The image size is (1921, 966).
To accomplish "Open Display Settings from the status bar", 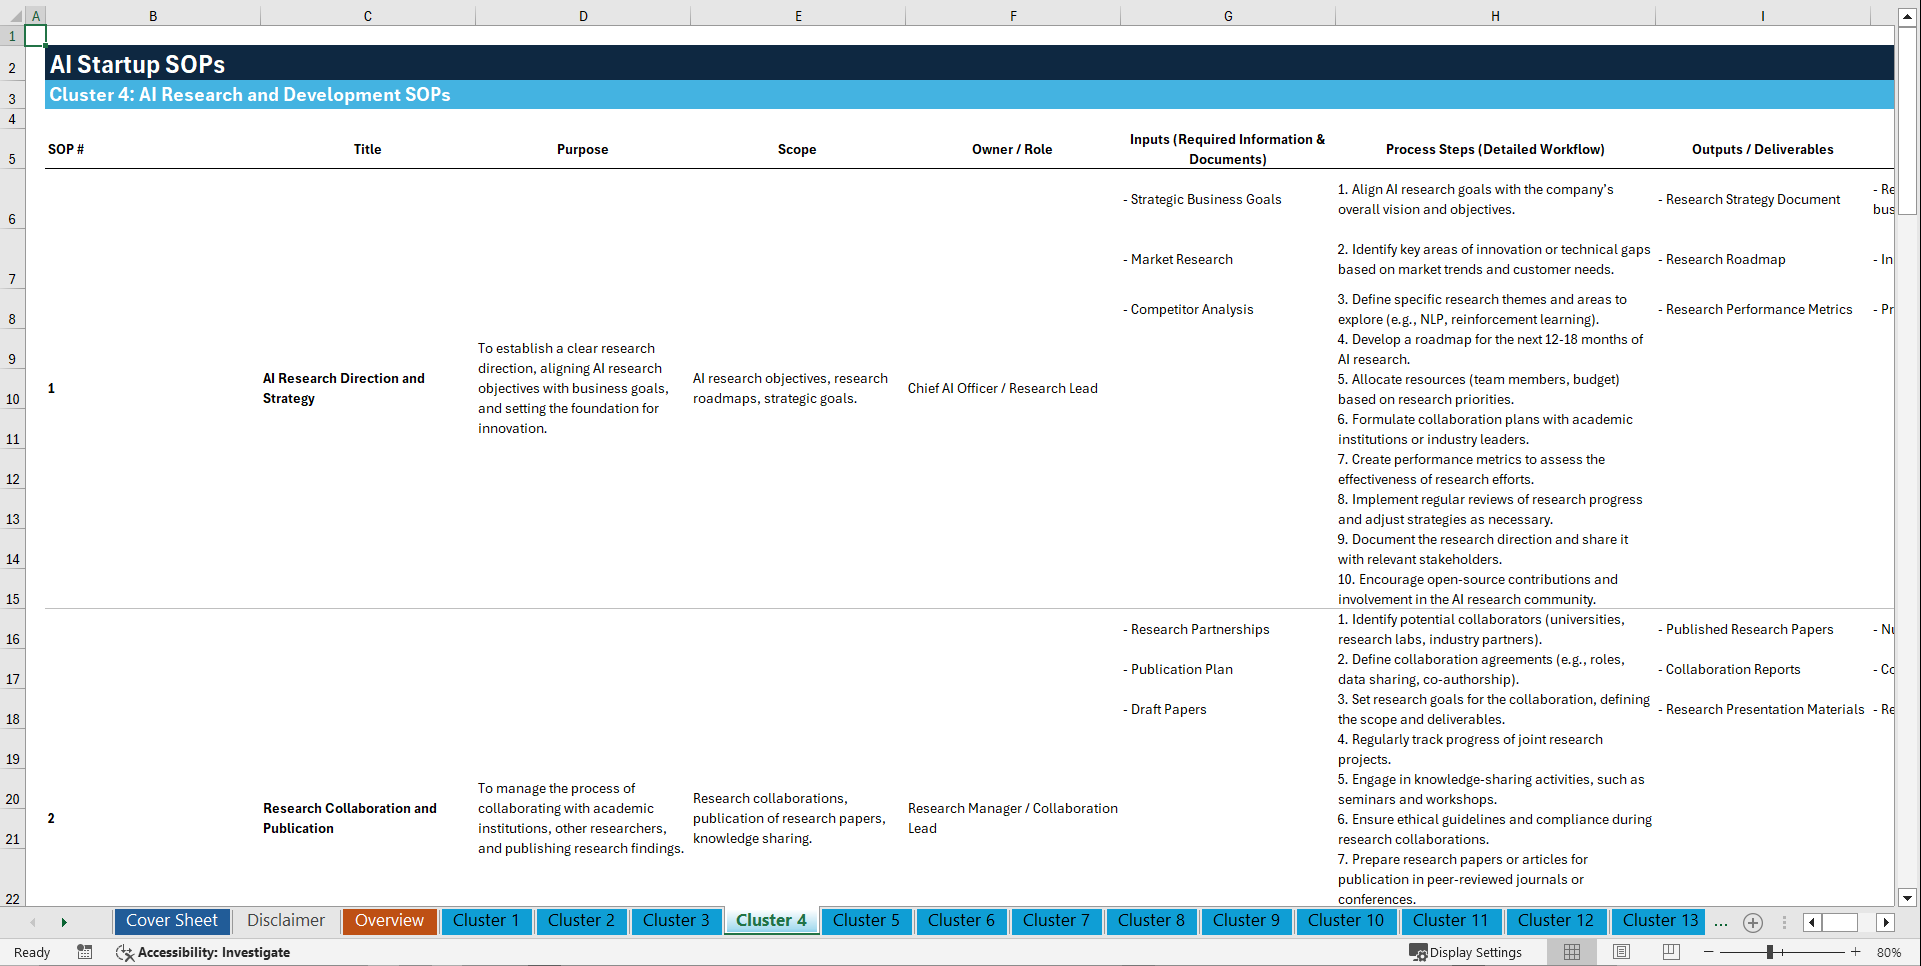I will pos(1466,952).
